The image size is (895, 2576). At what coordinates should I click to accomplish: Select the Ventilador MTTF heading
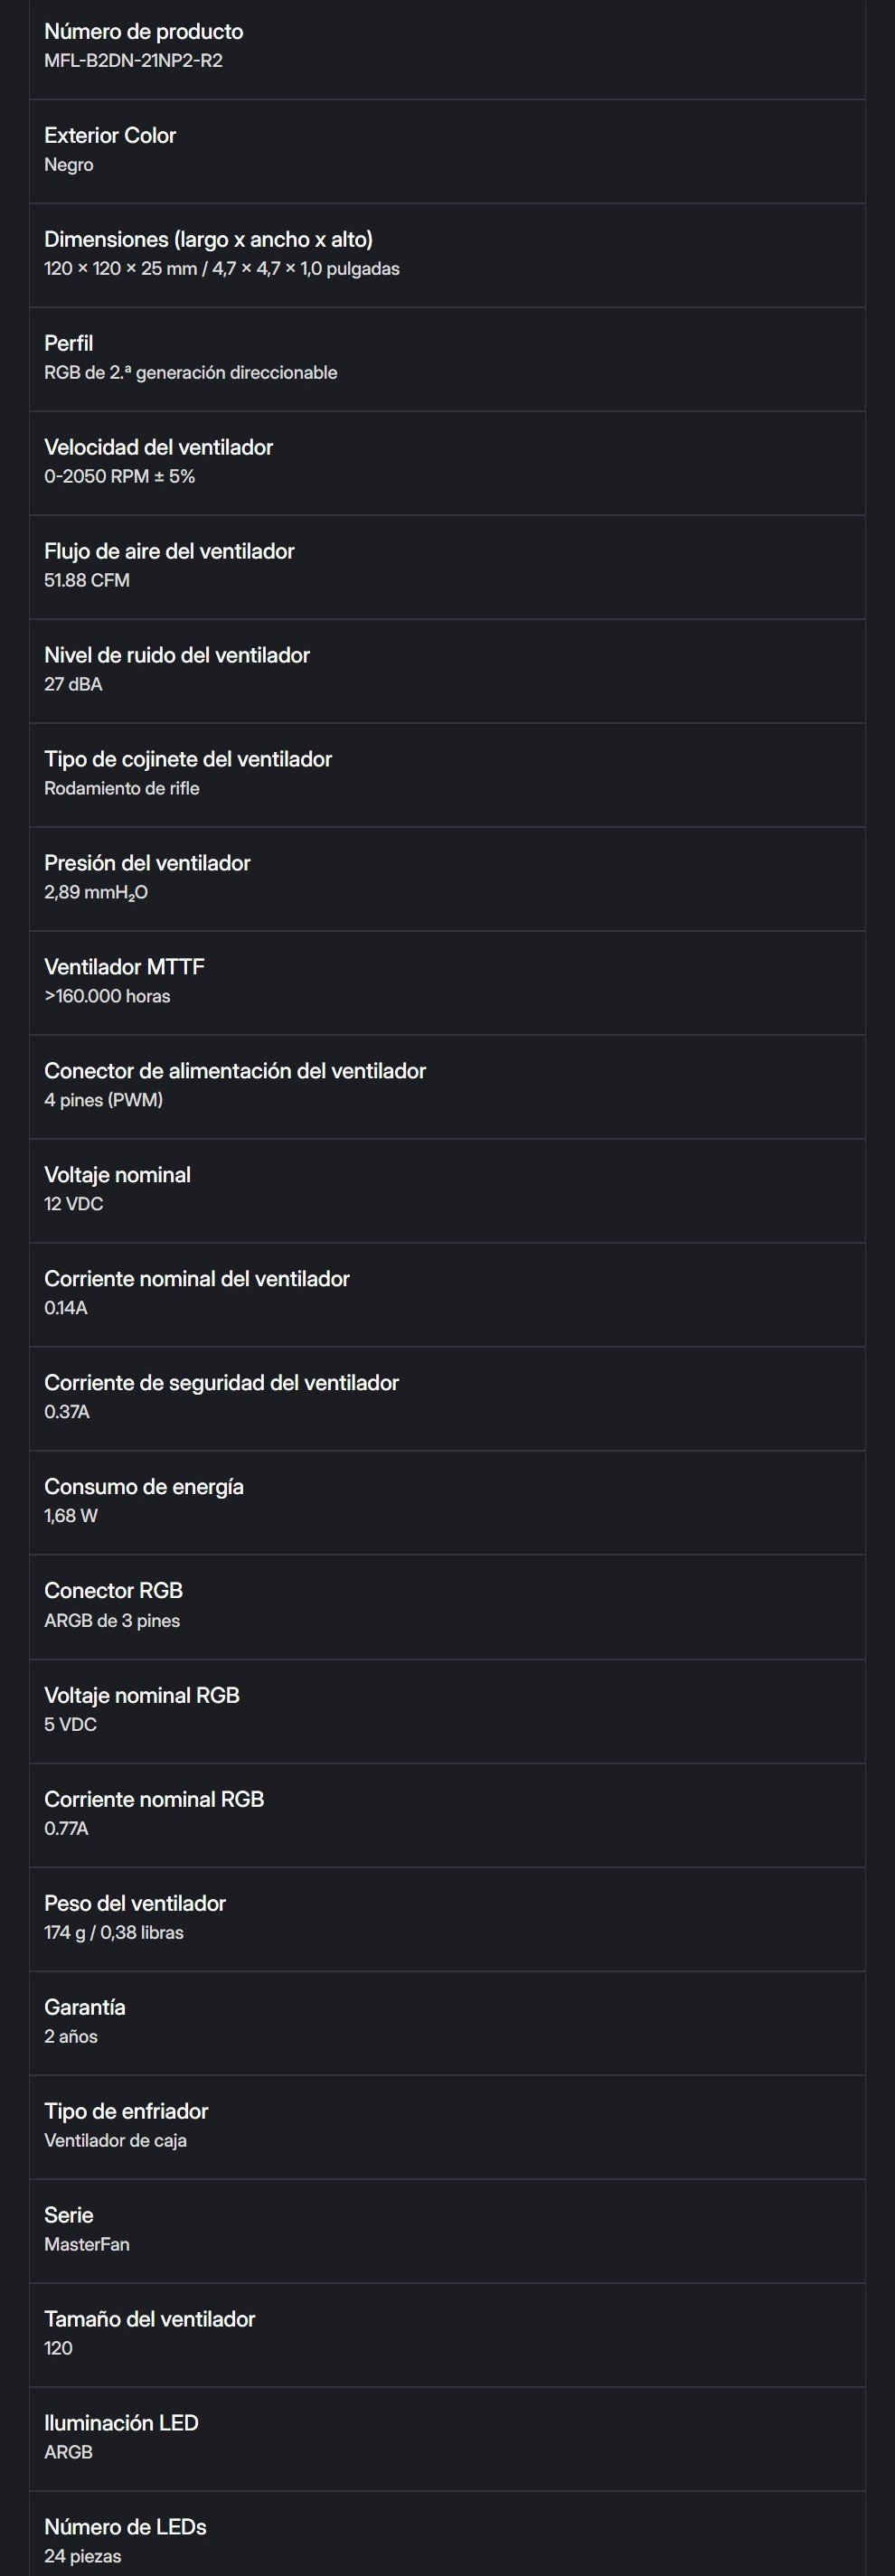click(124, 968)
